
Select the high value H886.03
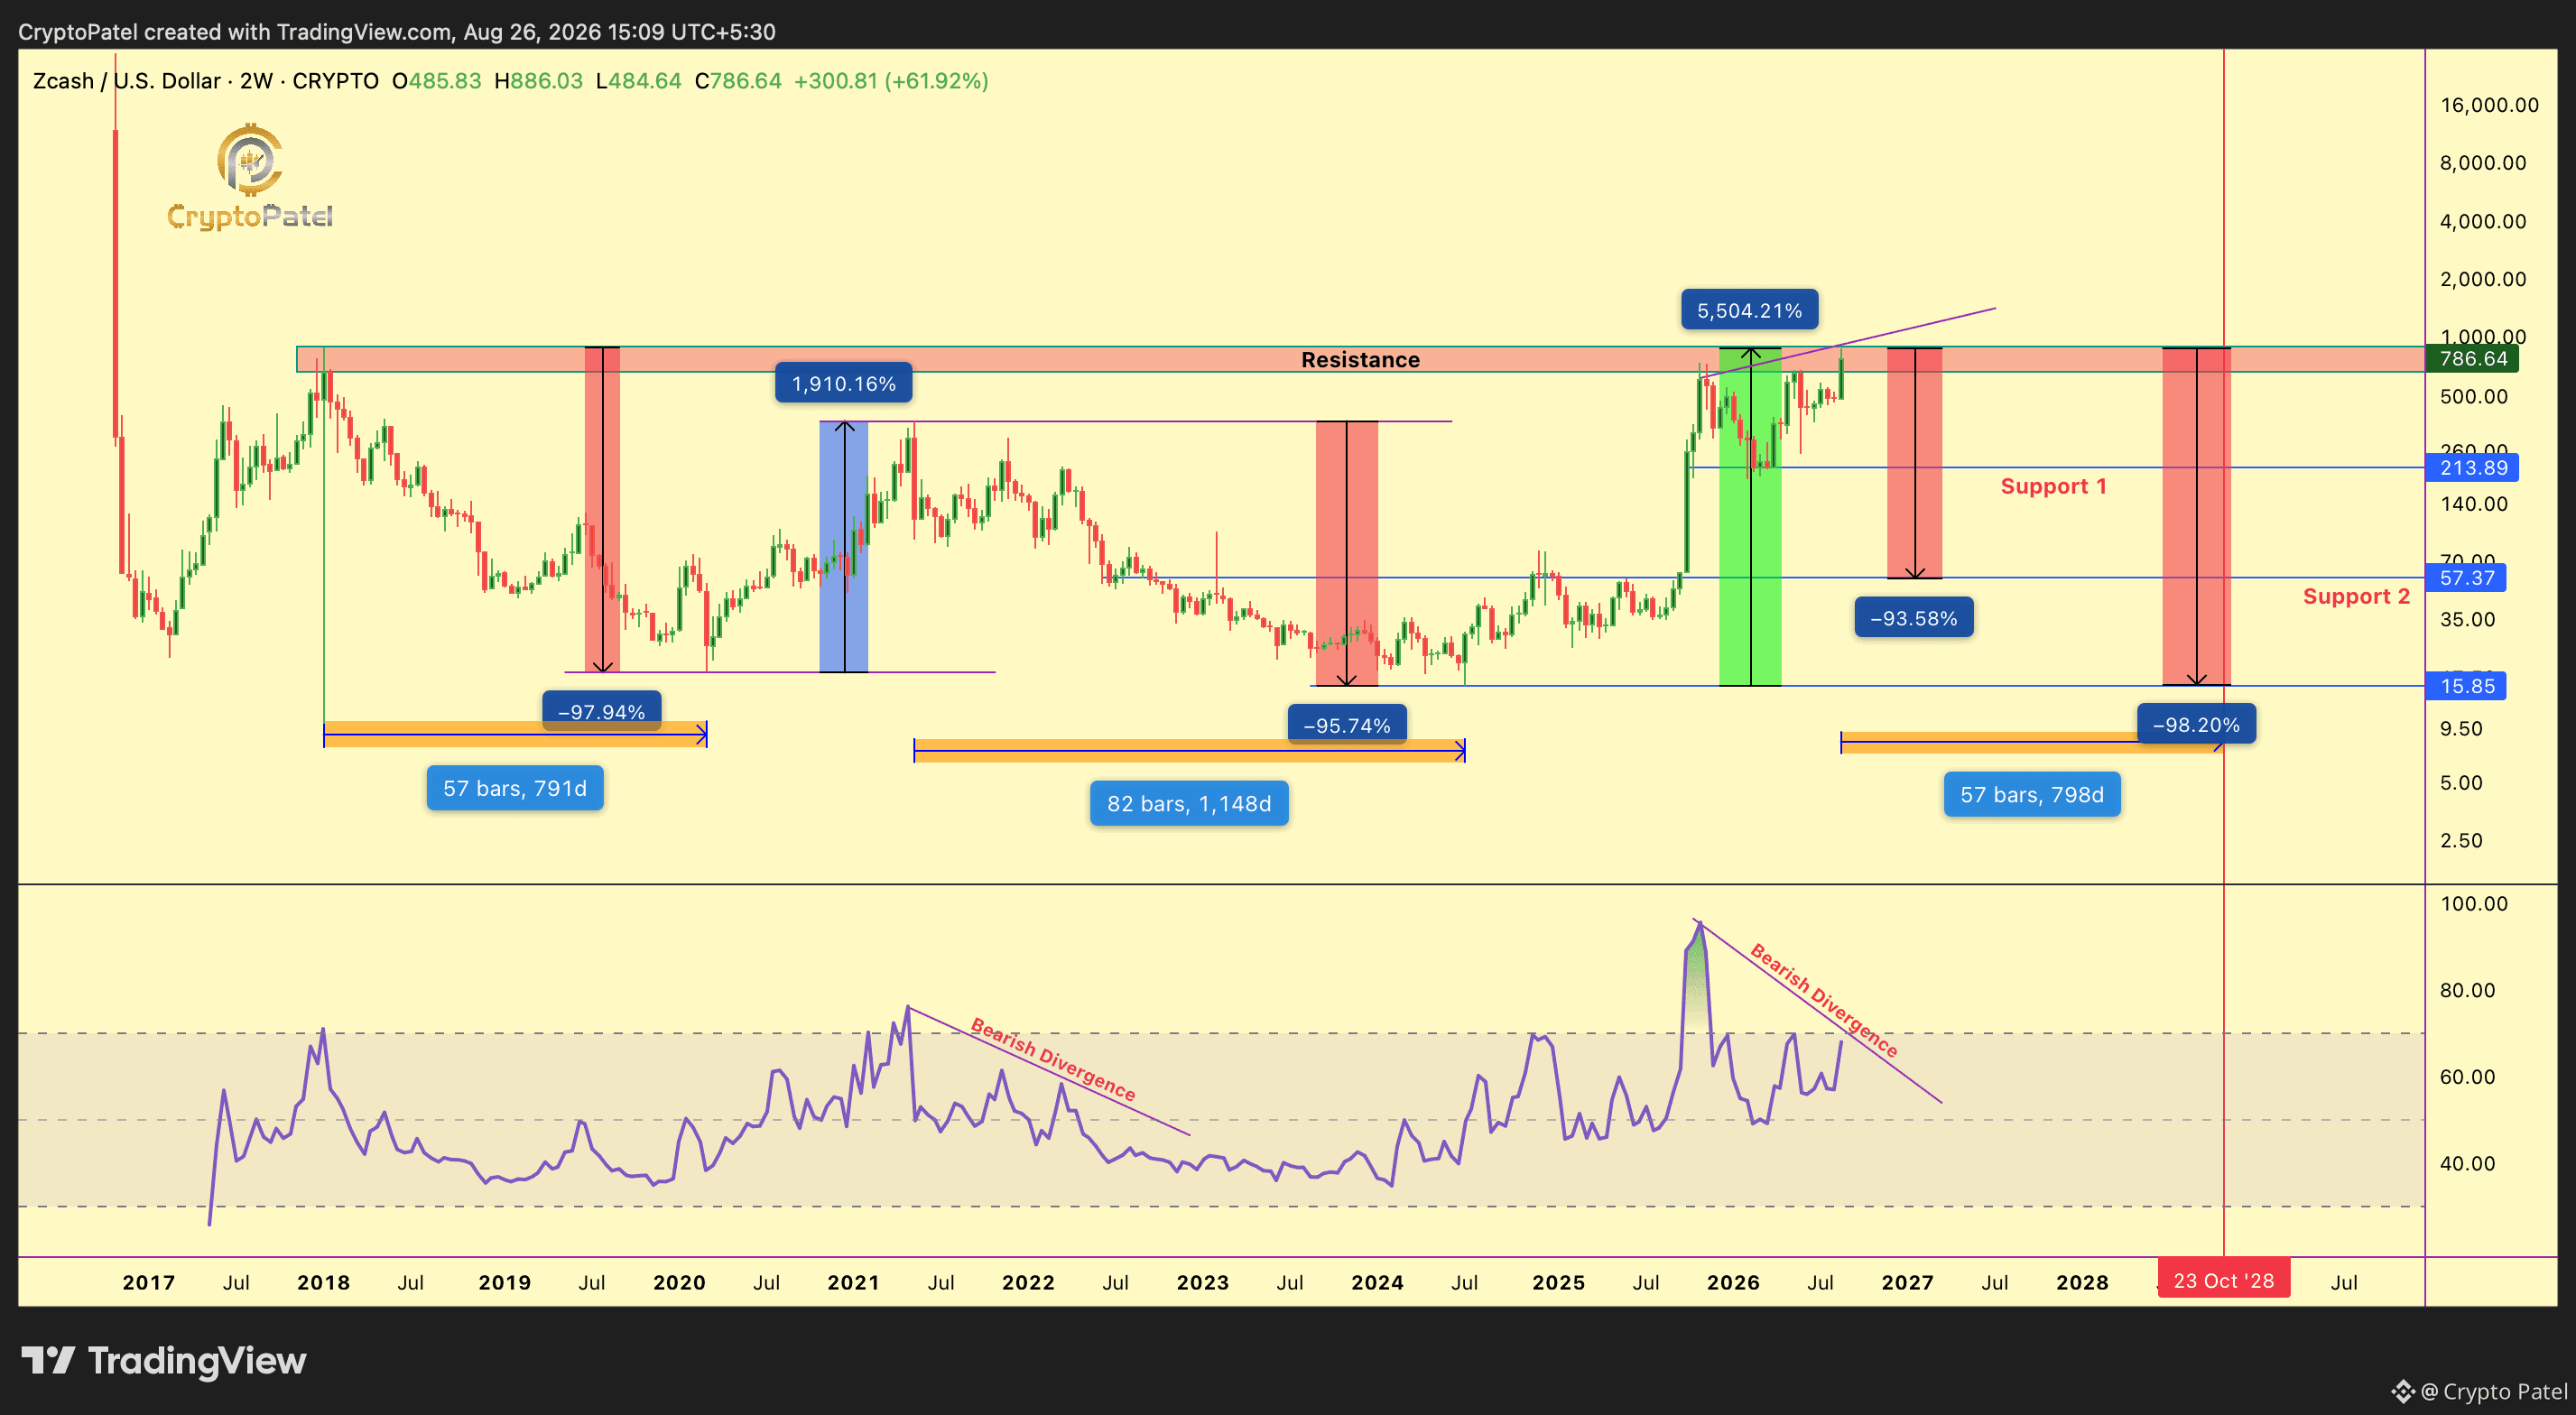pyautogui.click(x=538, y=81)
